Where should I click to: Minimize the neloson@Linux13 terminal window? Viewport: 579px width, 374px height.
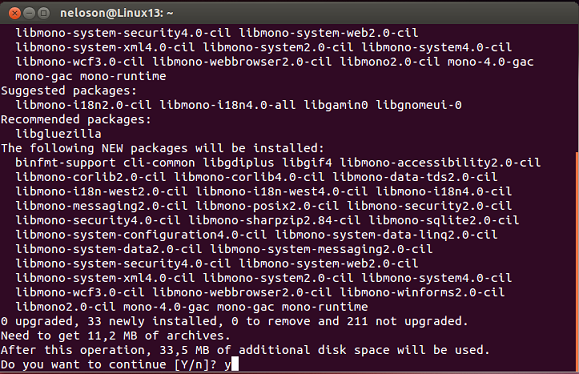tap(29, 13)
